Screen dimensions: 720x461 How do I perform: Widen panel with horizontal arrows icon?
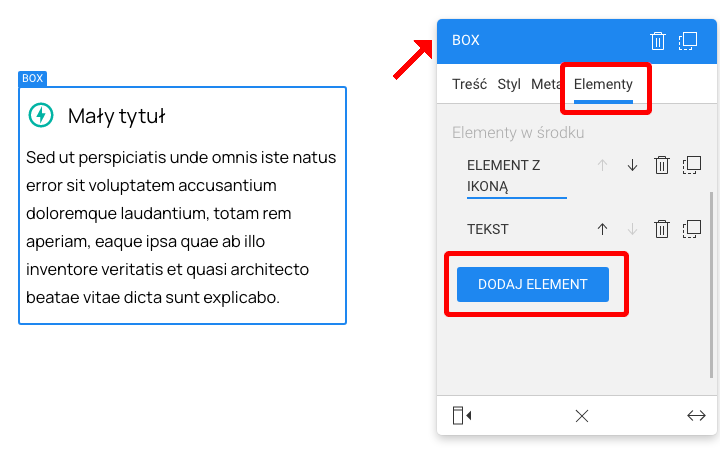[696, 416]
